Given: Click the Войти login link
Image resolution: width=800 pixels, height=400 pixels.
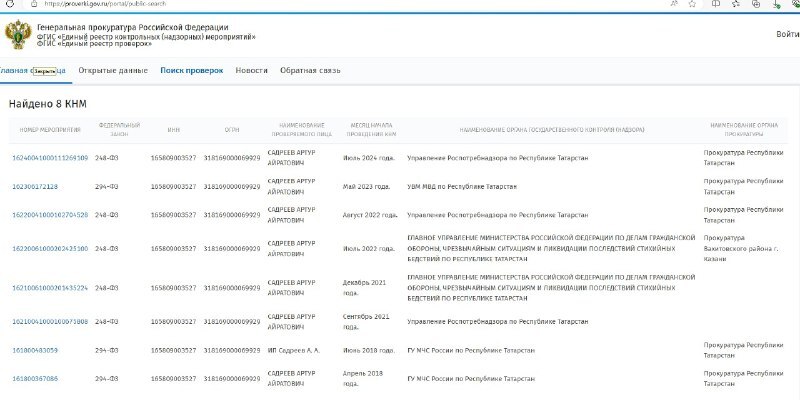Looking at the screenshot, I should point(787,34).
